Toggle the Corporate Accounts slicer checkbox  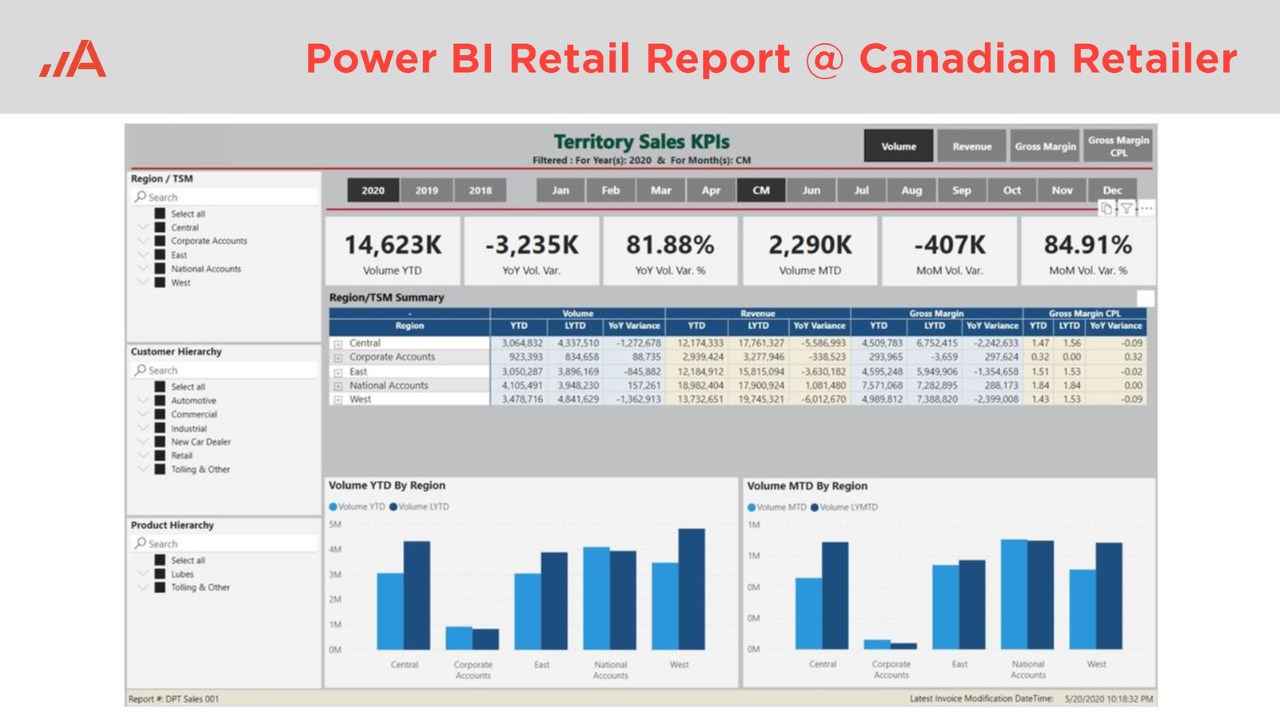(159, 241)
